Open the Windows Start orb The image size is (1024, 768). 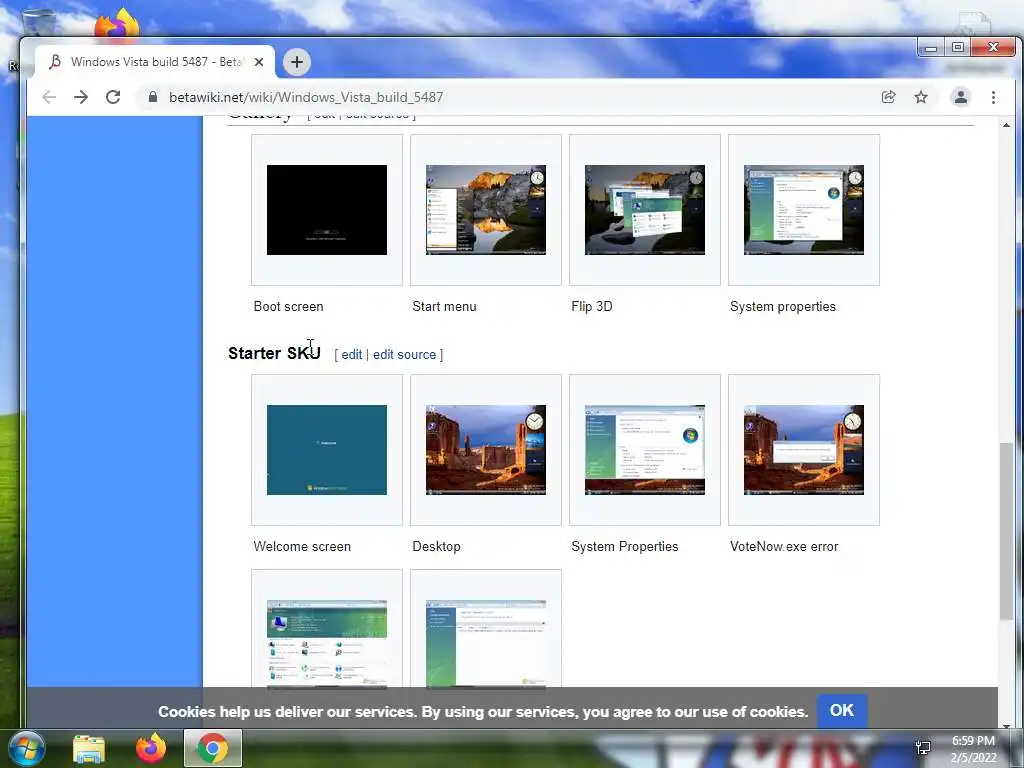click(26, 748)
